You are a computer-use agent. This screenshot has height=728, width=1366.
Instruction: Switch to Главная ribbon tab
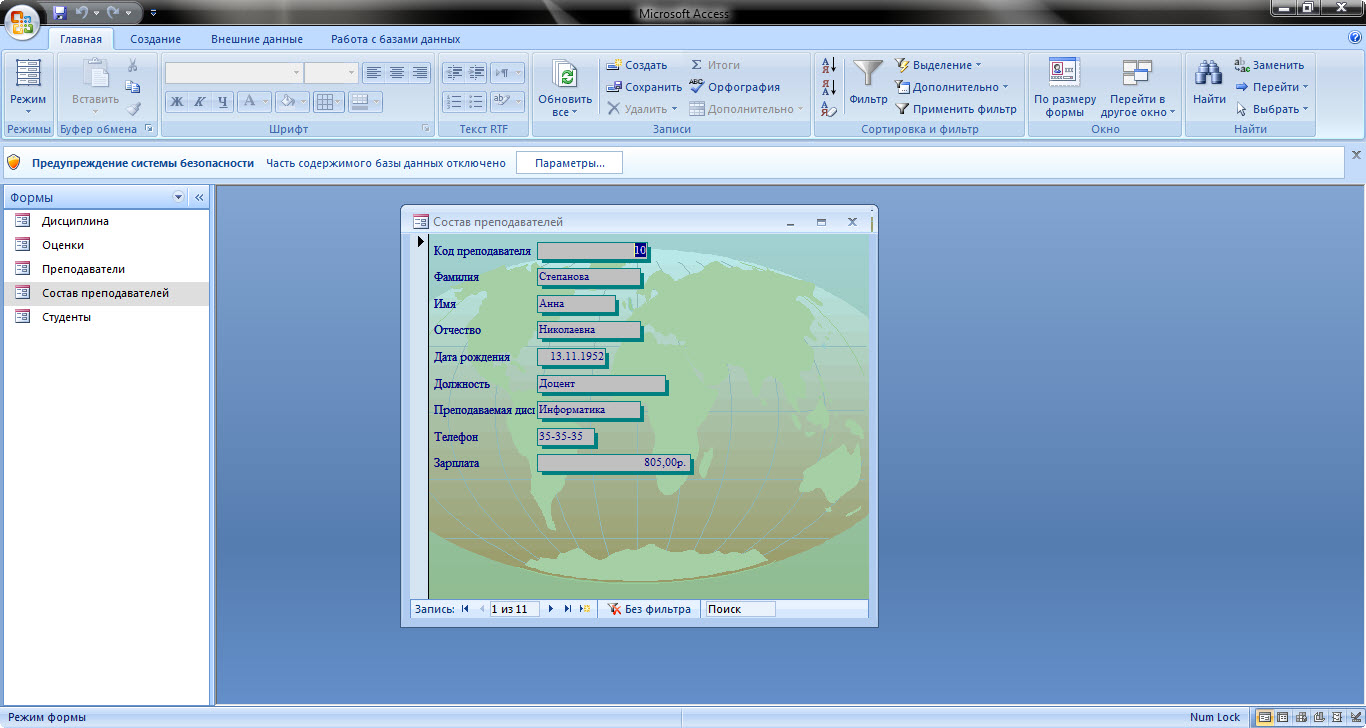click(81, 39)
